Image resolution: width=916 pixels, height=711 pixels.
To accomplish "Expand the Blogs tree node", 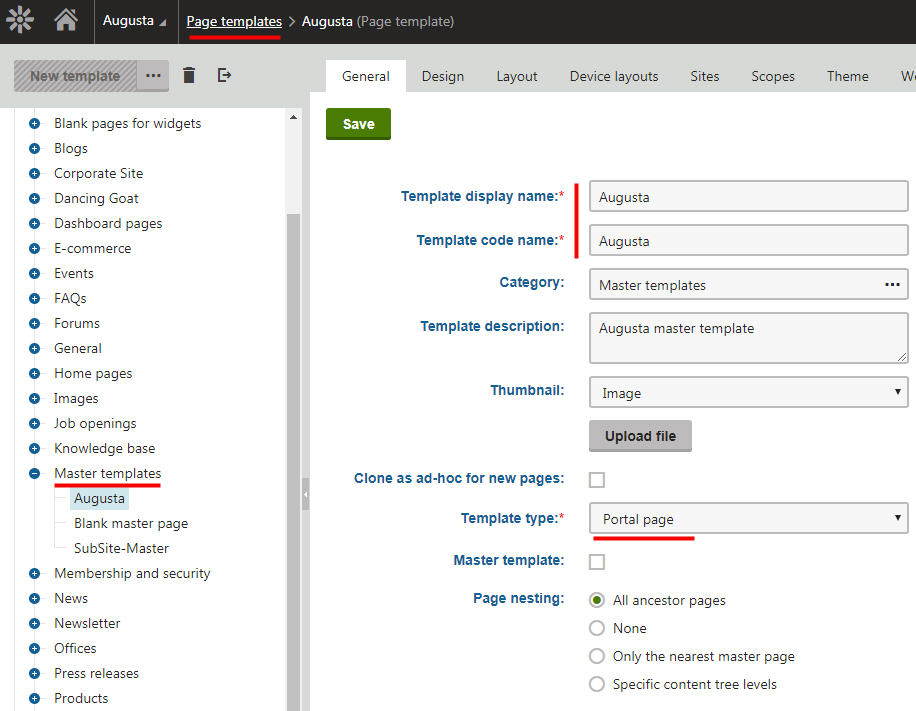I will pos(36,148).
